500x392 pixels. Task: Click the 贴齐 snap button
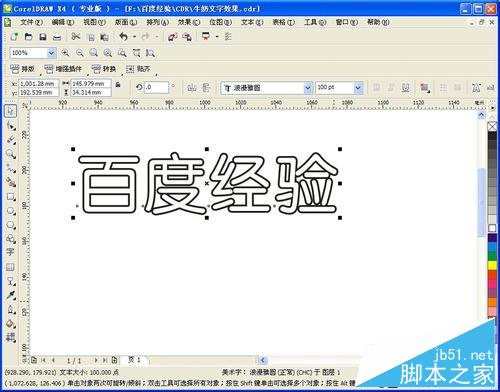point(138,69)
